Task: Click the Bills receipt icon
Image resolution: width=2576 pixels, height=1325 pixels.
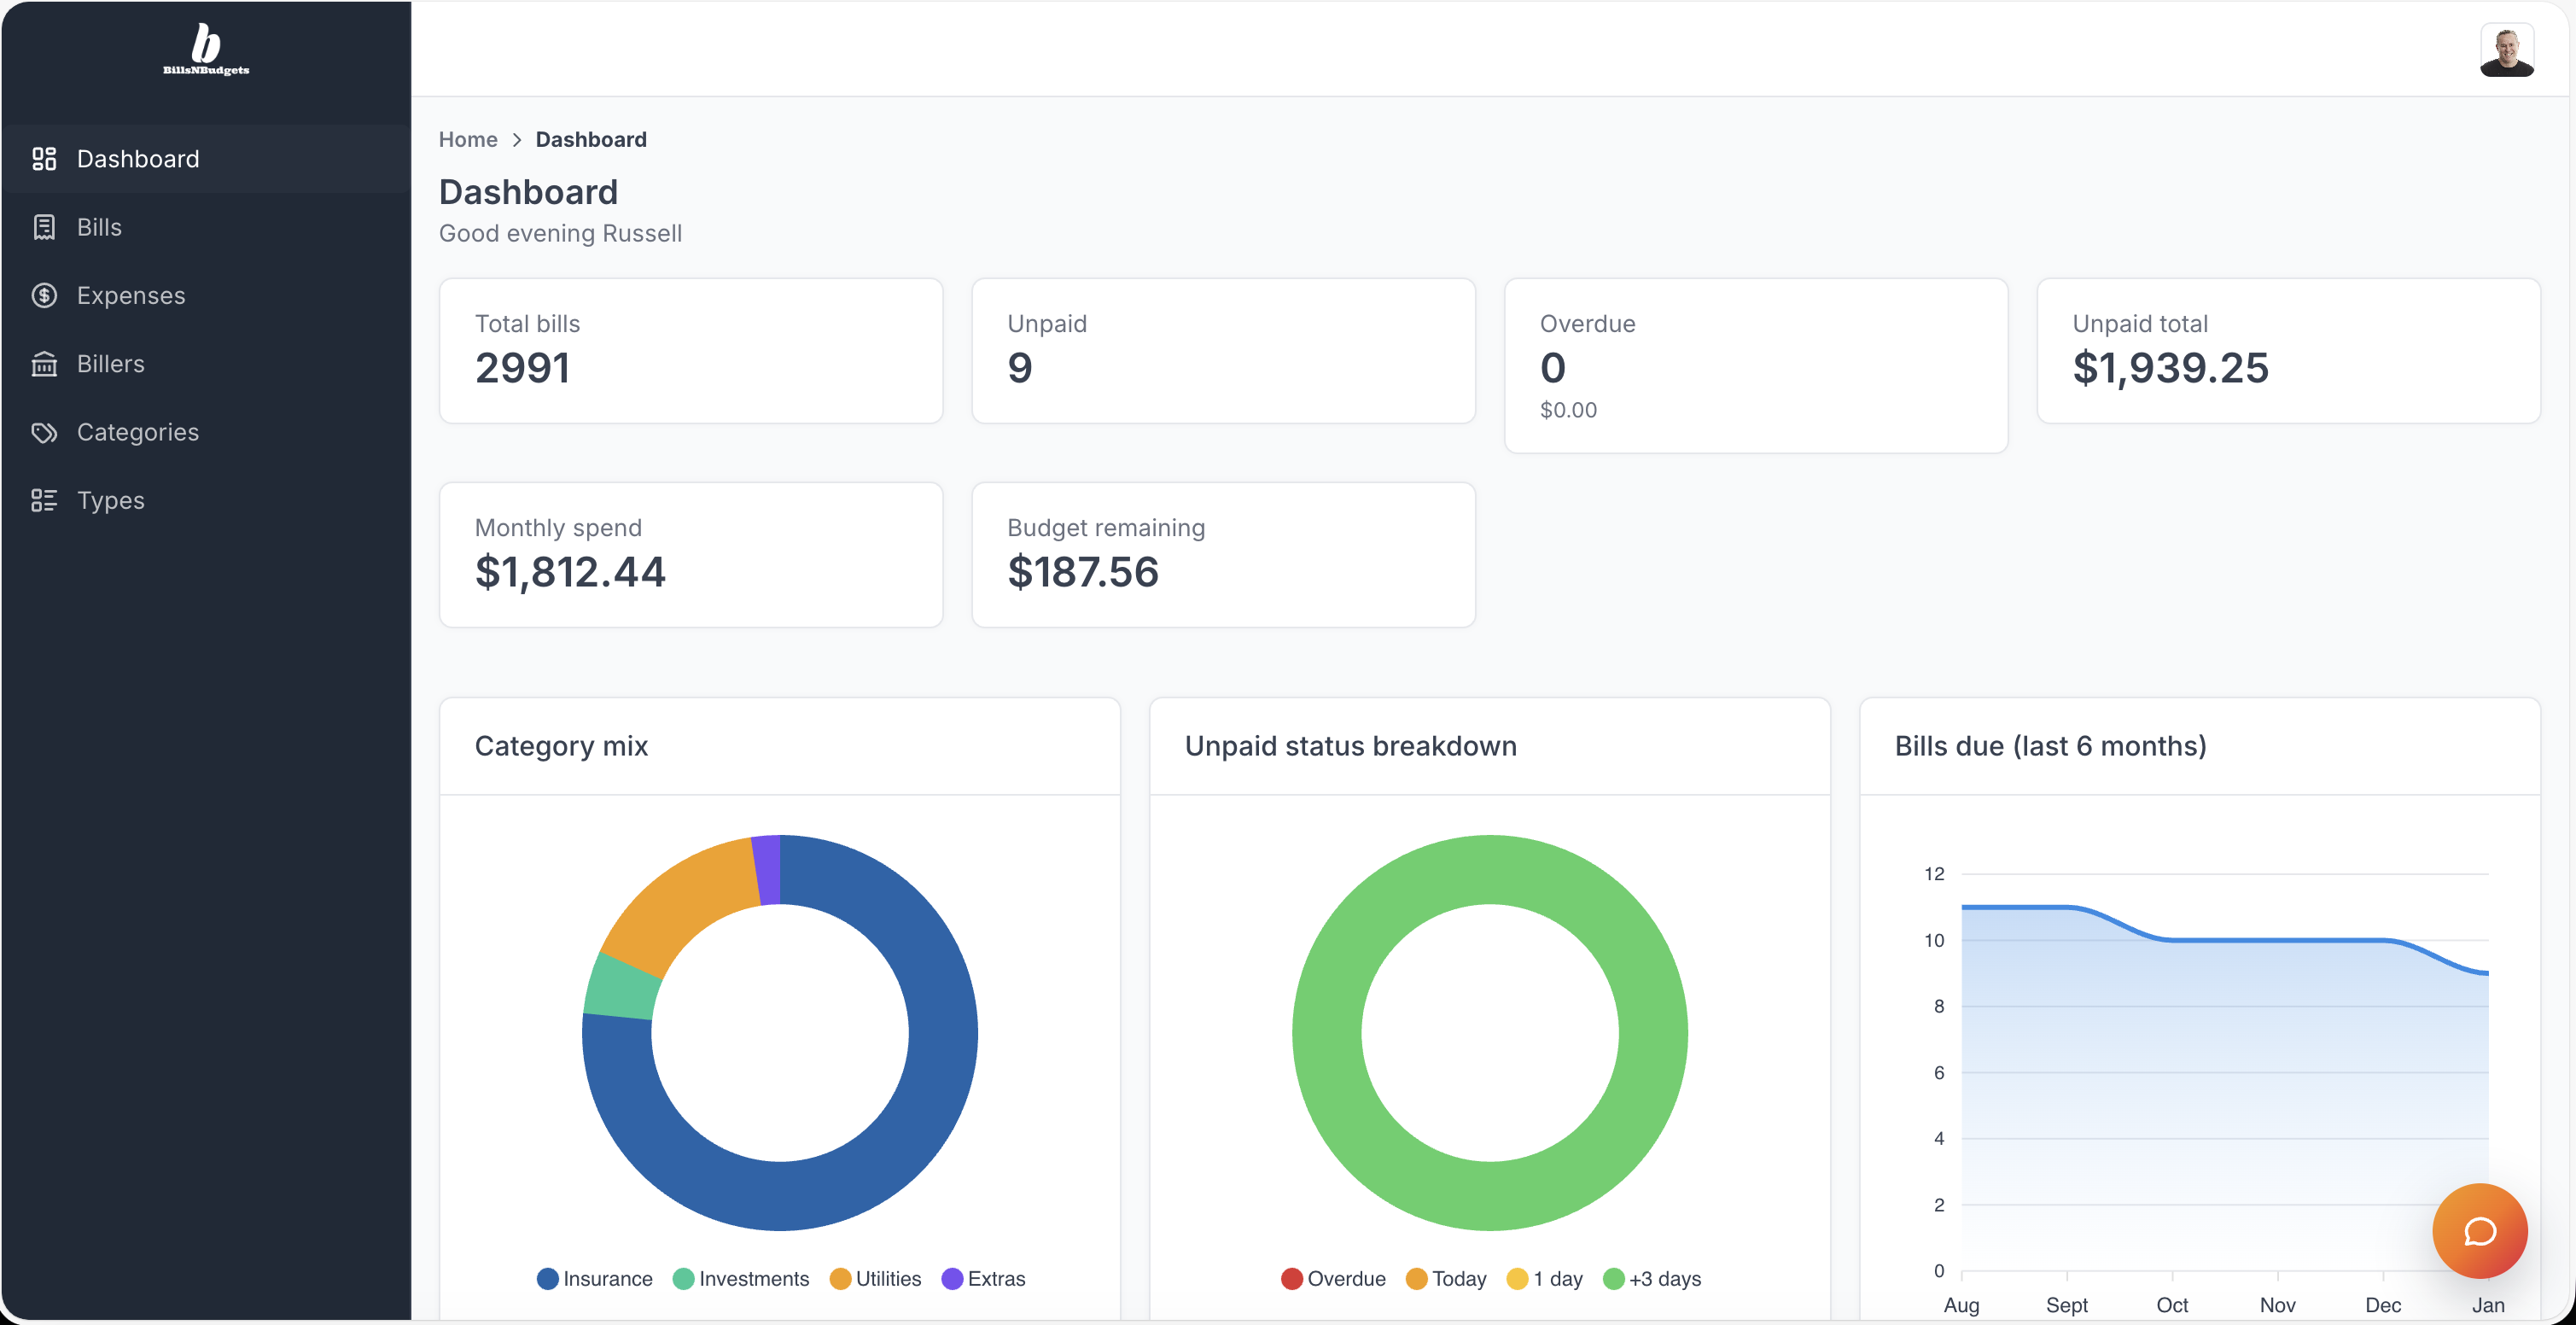Action: [44, 227]
